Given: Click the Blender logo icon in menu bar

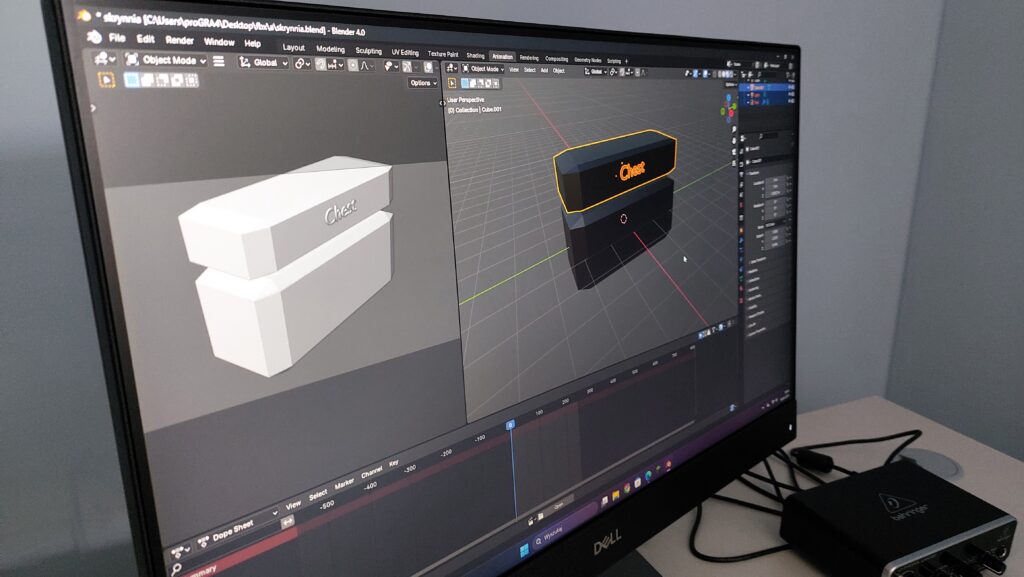Looking at the screenshot, I should coord(94,36).
